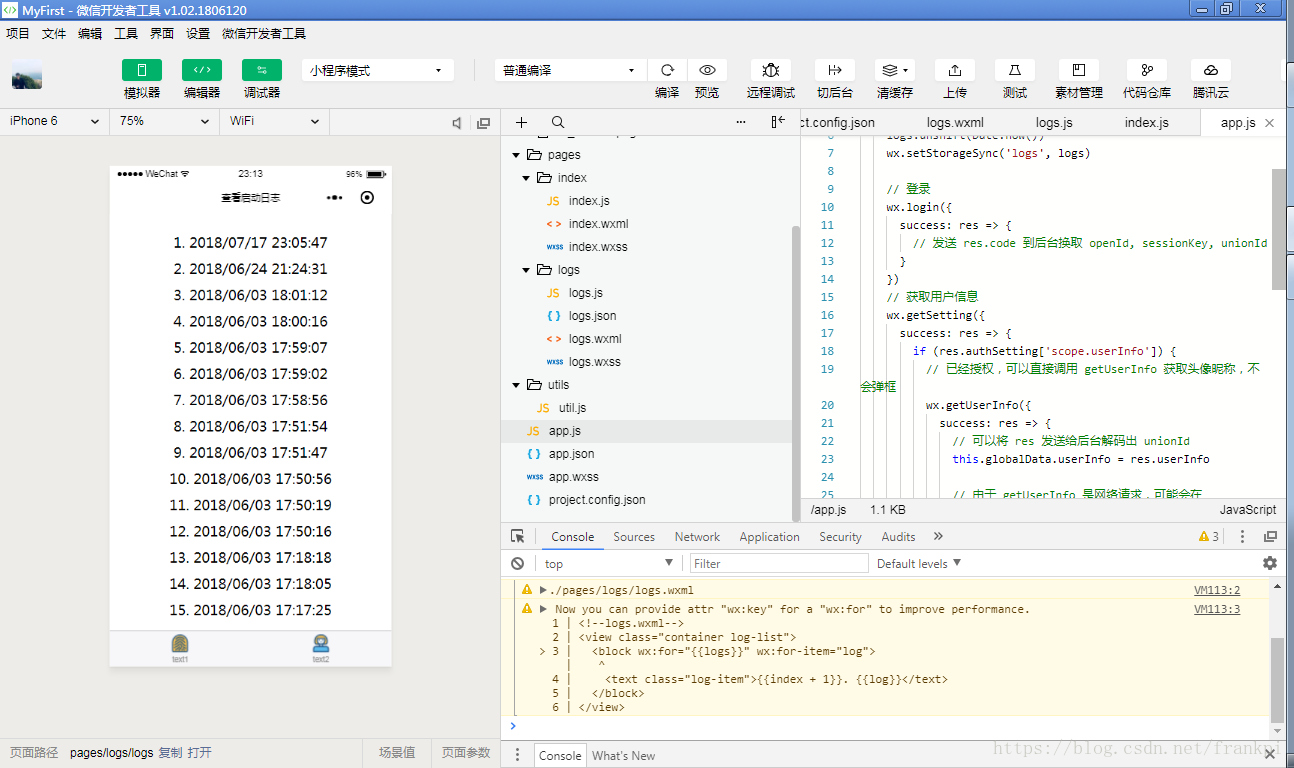Click the add new file plus icon
This screenshot has width=1294, height=768.
(x=521, y=122)
